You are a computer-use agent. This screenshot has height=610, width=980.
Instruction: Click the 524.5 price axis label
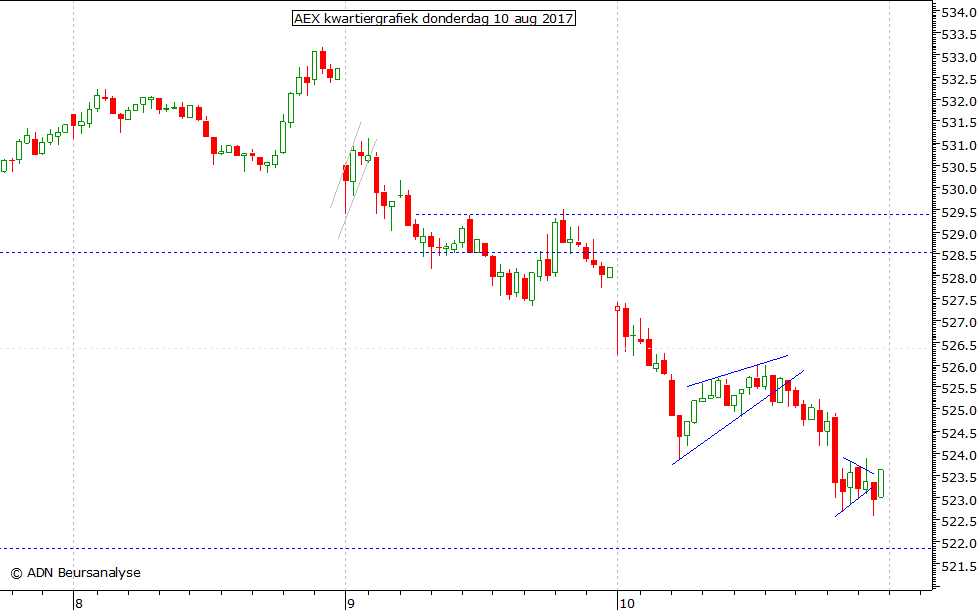point(959,433)
